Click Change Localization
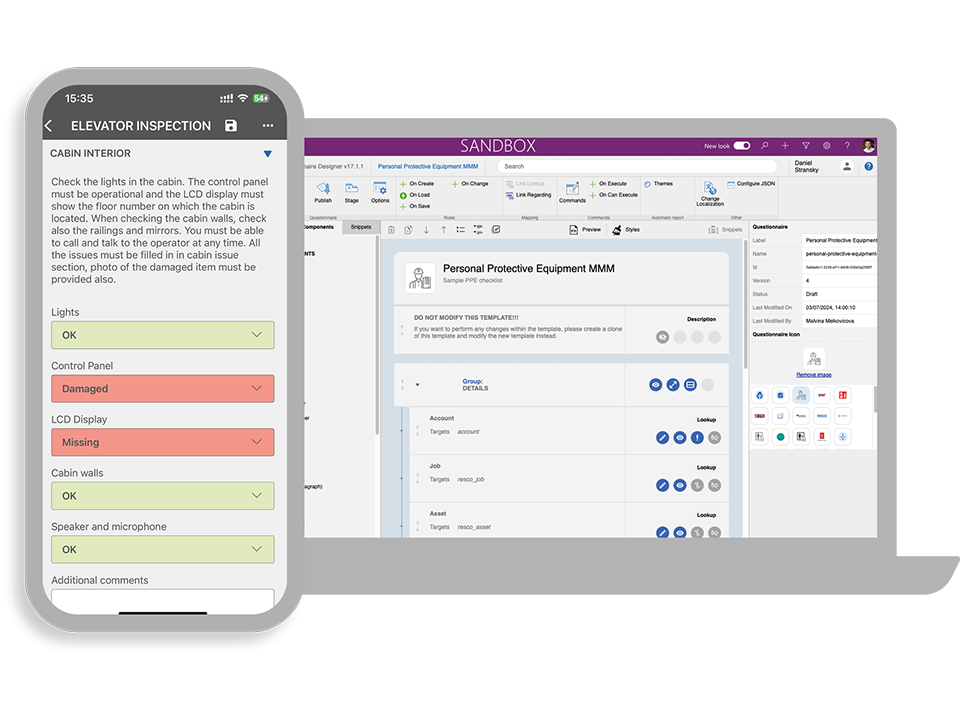The width and height of the screenshot is (960, 720). [x=710, y=193]
